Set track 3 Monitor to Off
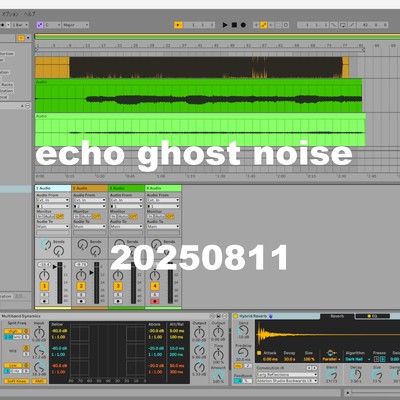The image size is (400, 400). pos(133,216)
